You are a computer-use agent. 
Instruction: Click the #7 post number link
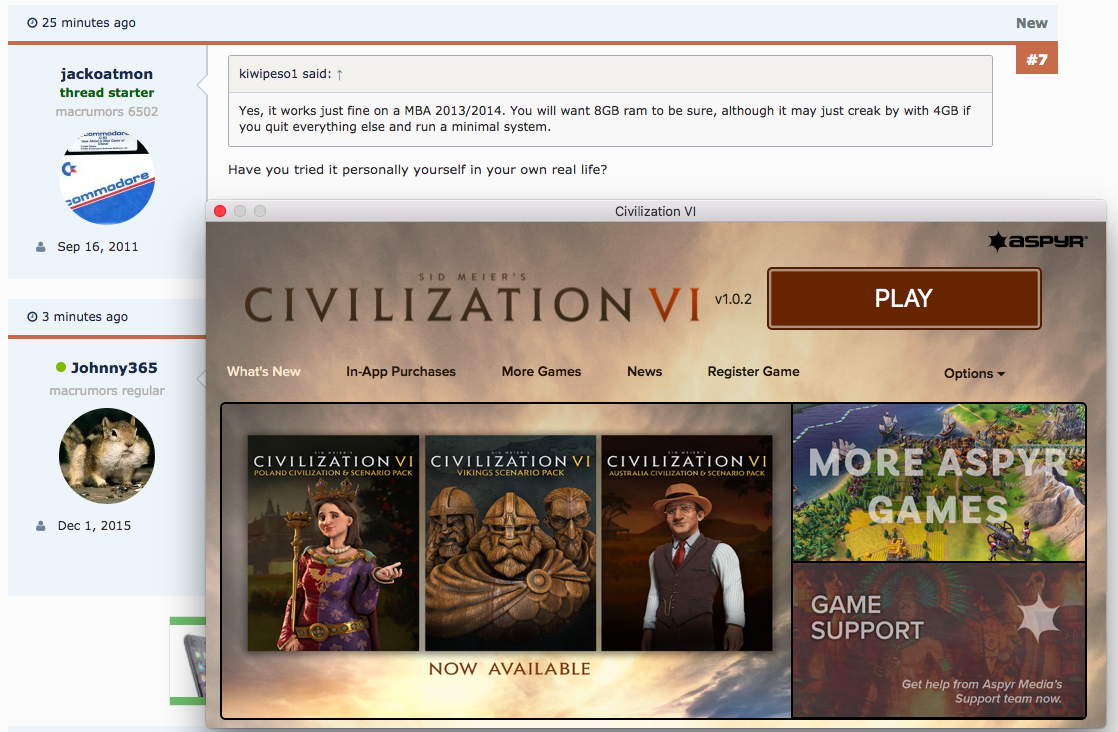click(x=1037, y=59)
